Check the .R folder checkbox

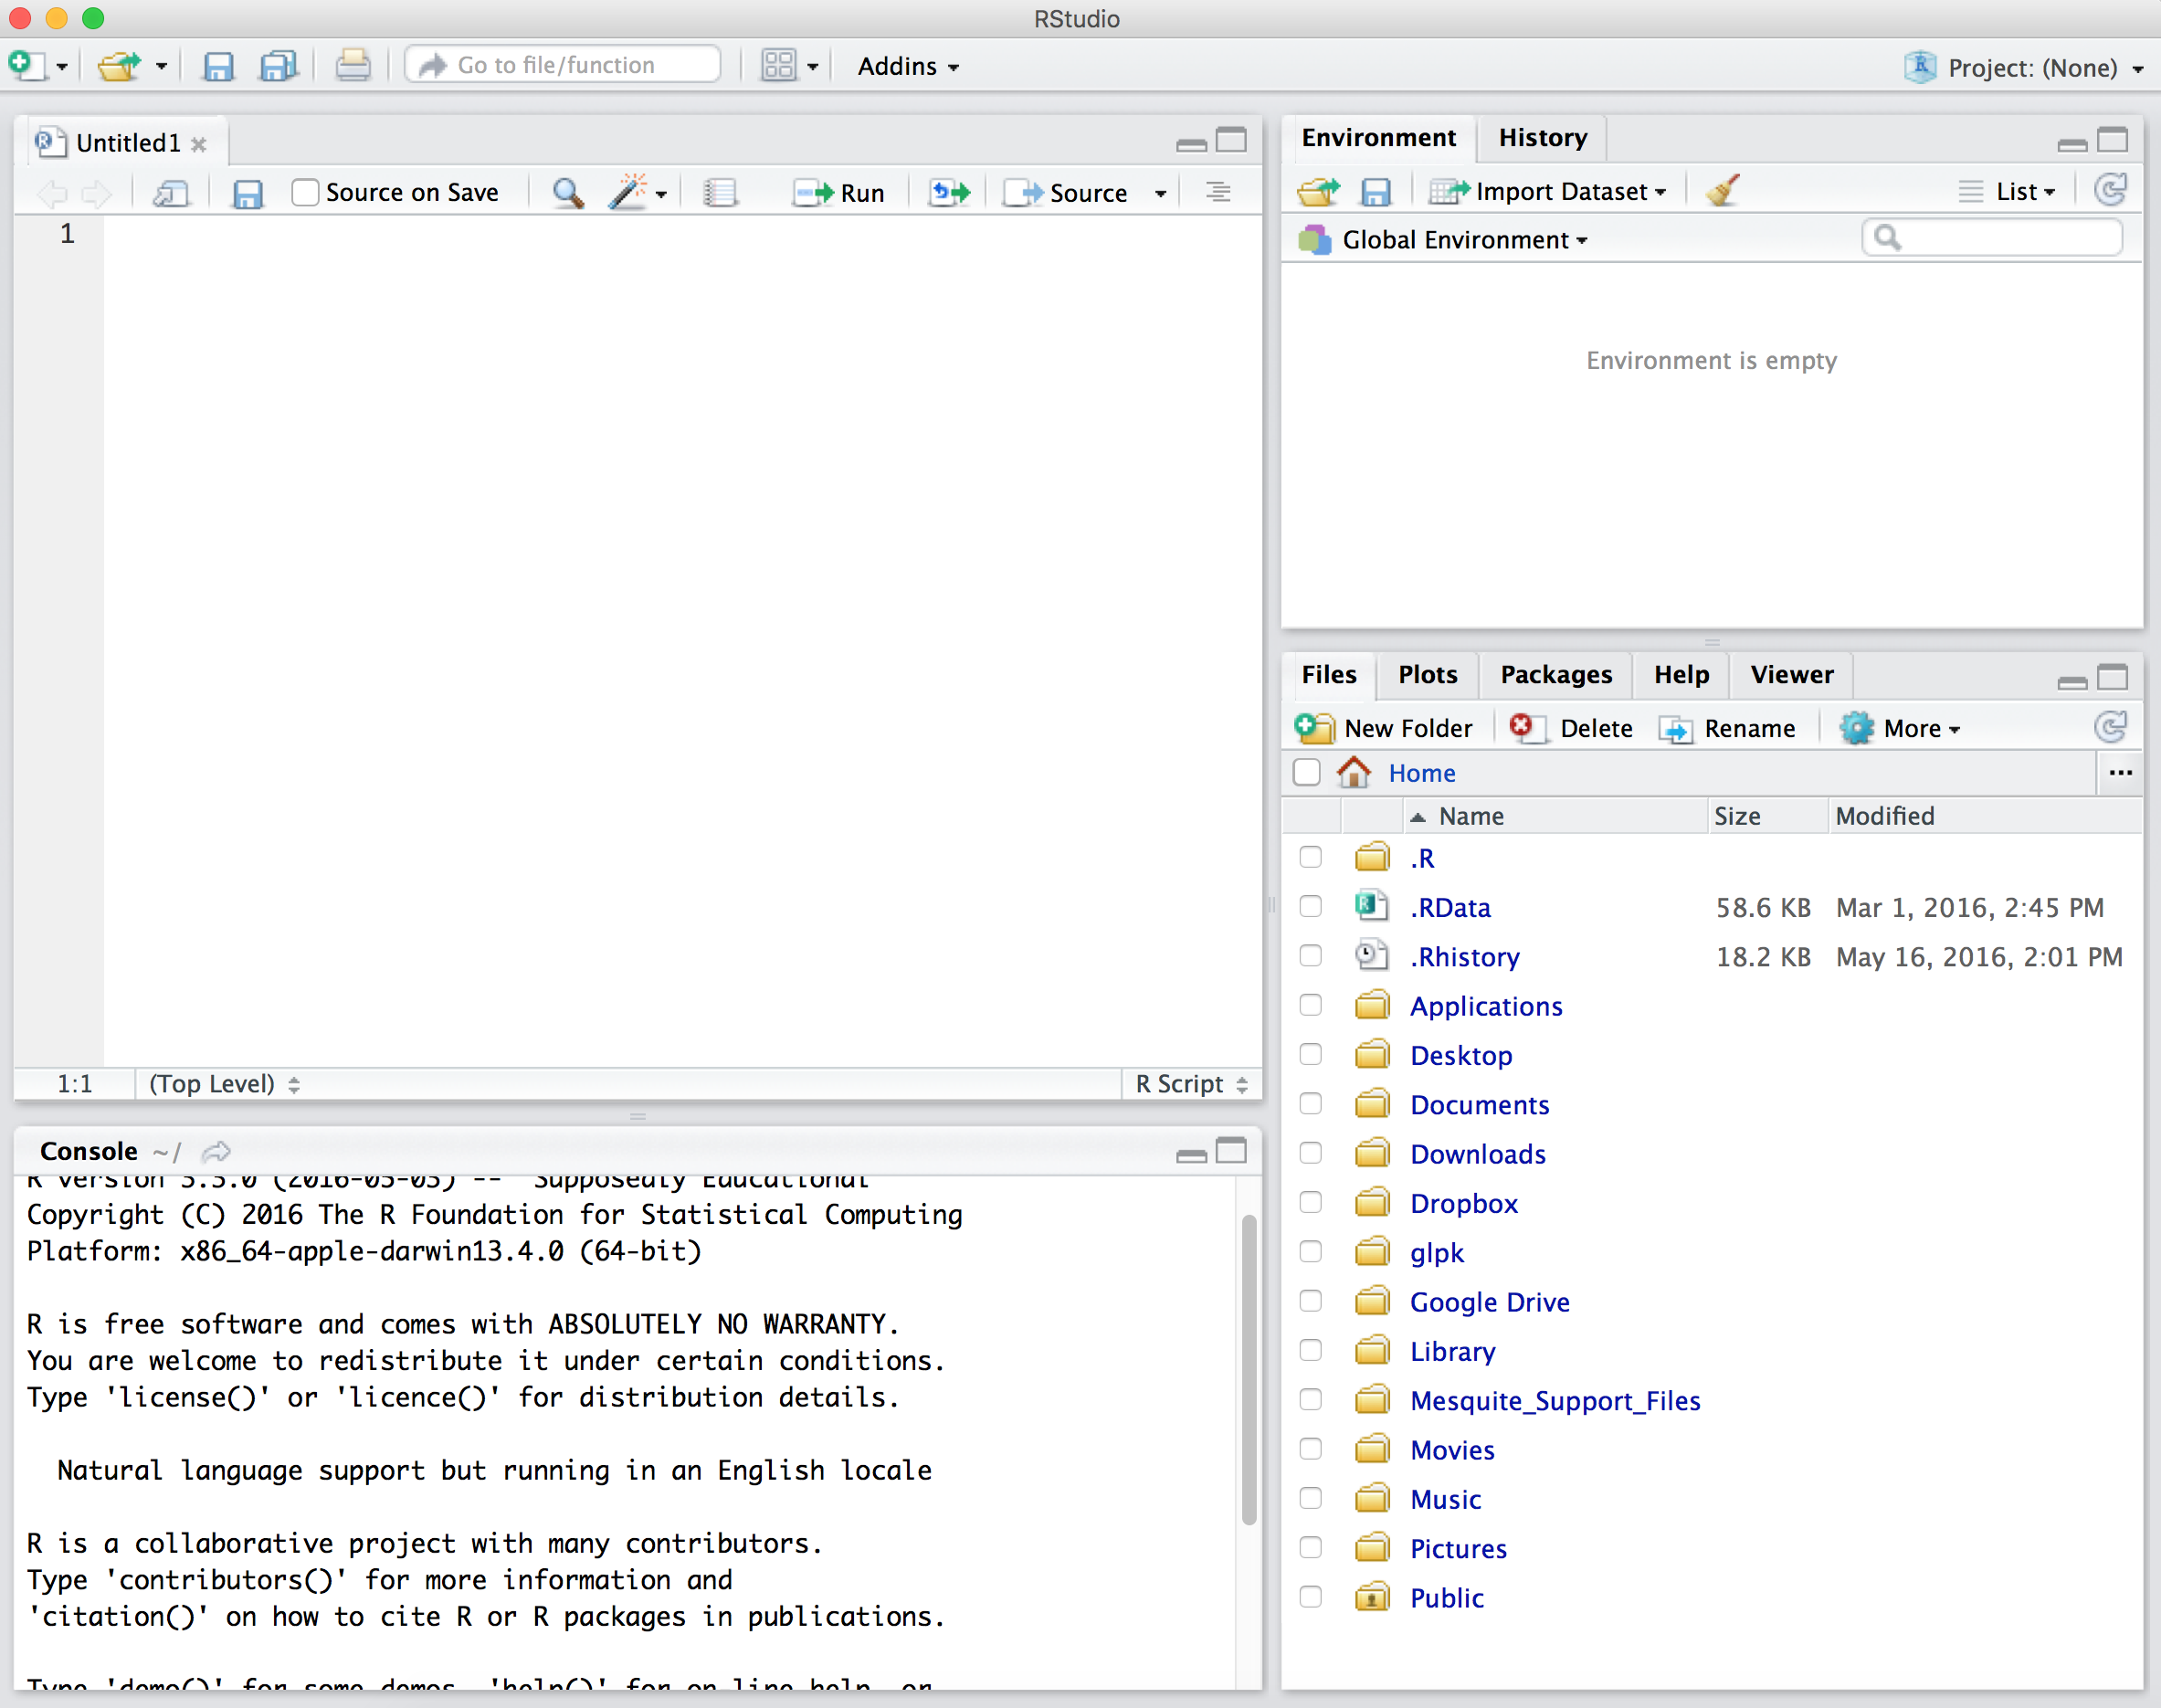[1311, 858]
